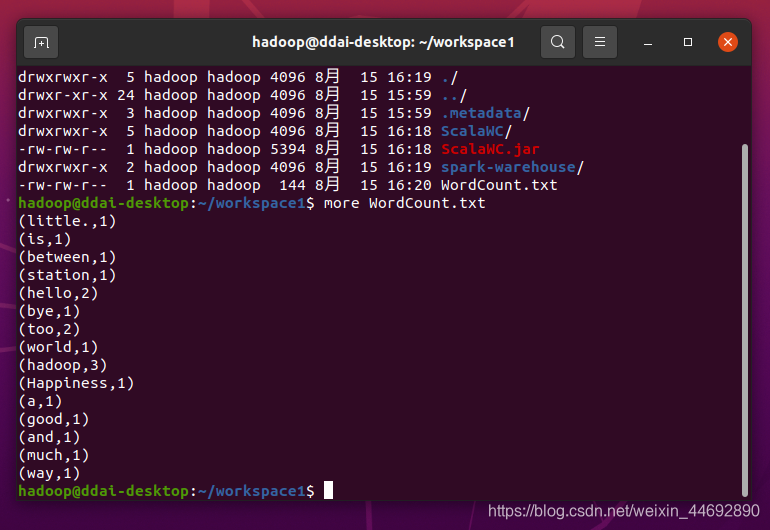Click the (much,1) output line

tap(54, 455)
